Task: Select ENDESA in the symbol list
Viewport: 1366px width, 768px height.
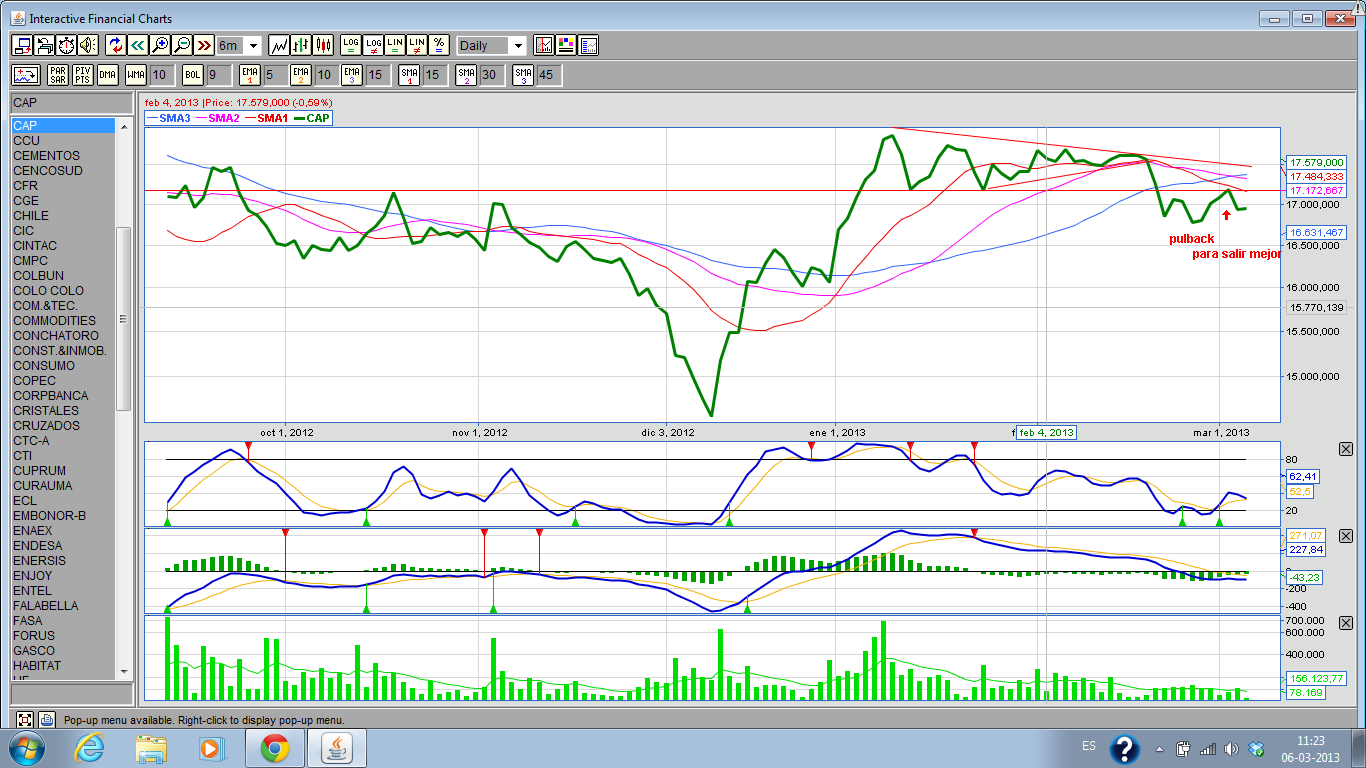Action: [63, 546]
